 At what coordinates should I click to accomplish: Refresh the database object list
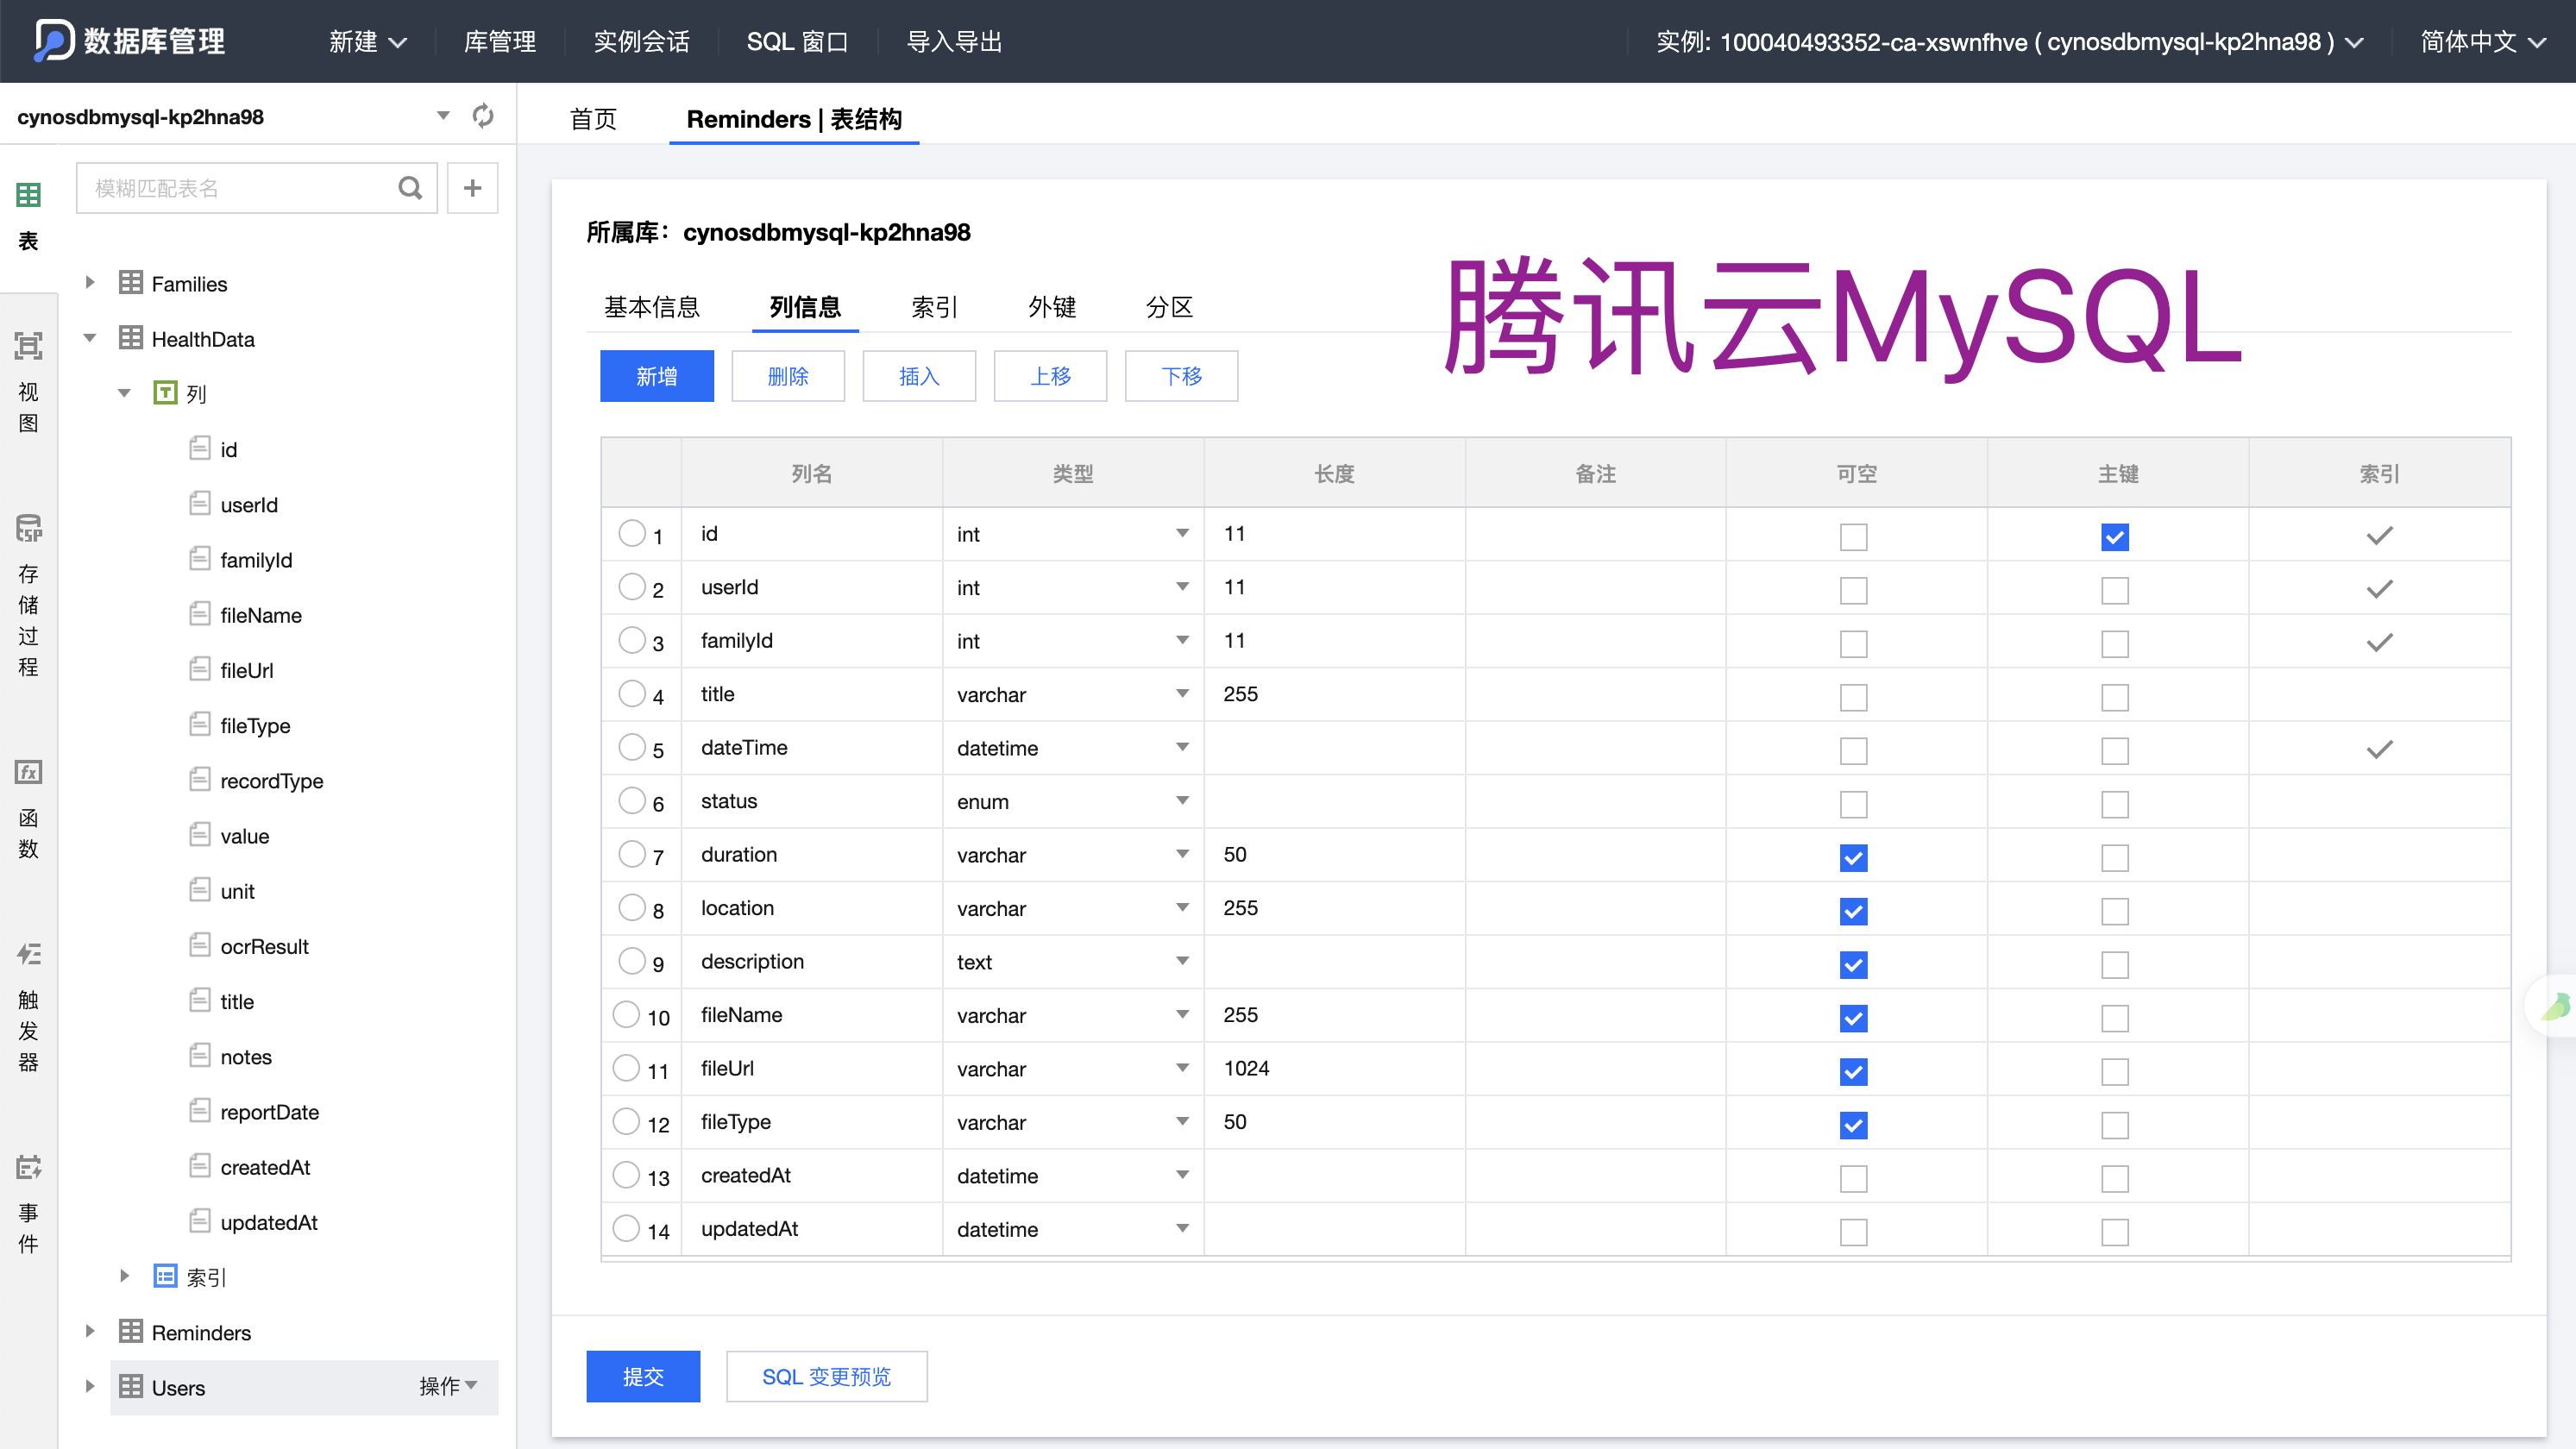(483, 116)
